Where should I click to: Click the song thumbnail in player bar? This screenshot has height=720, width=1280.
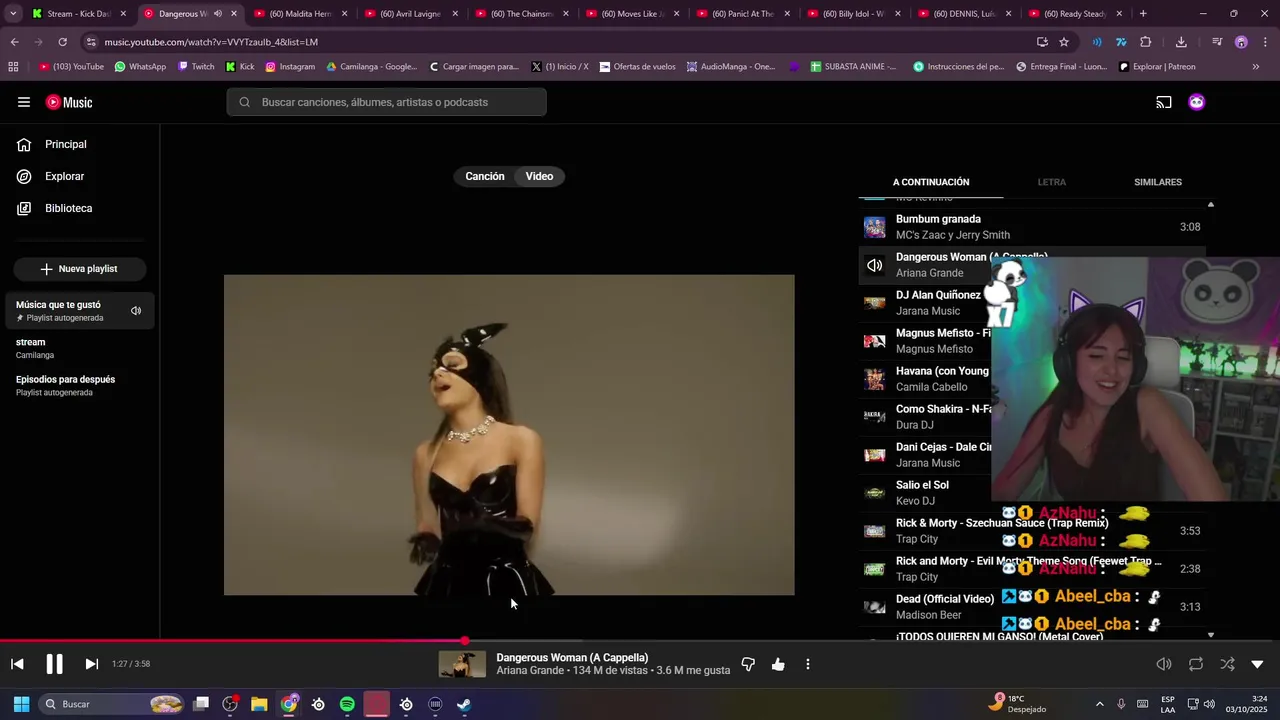point(462,664)
